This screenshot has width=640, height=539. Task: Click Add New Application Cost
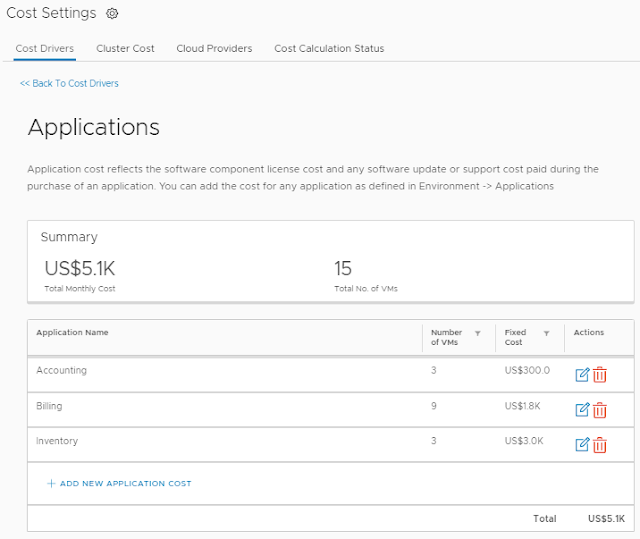(119, 484)
